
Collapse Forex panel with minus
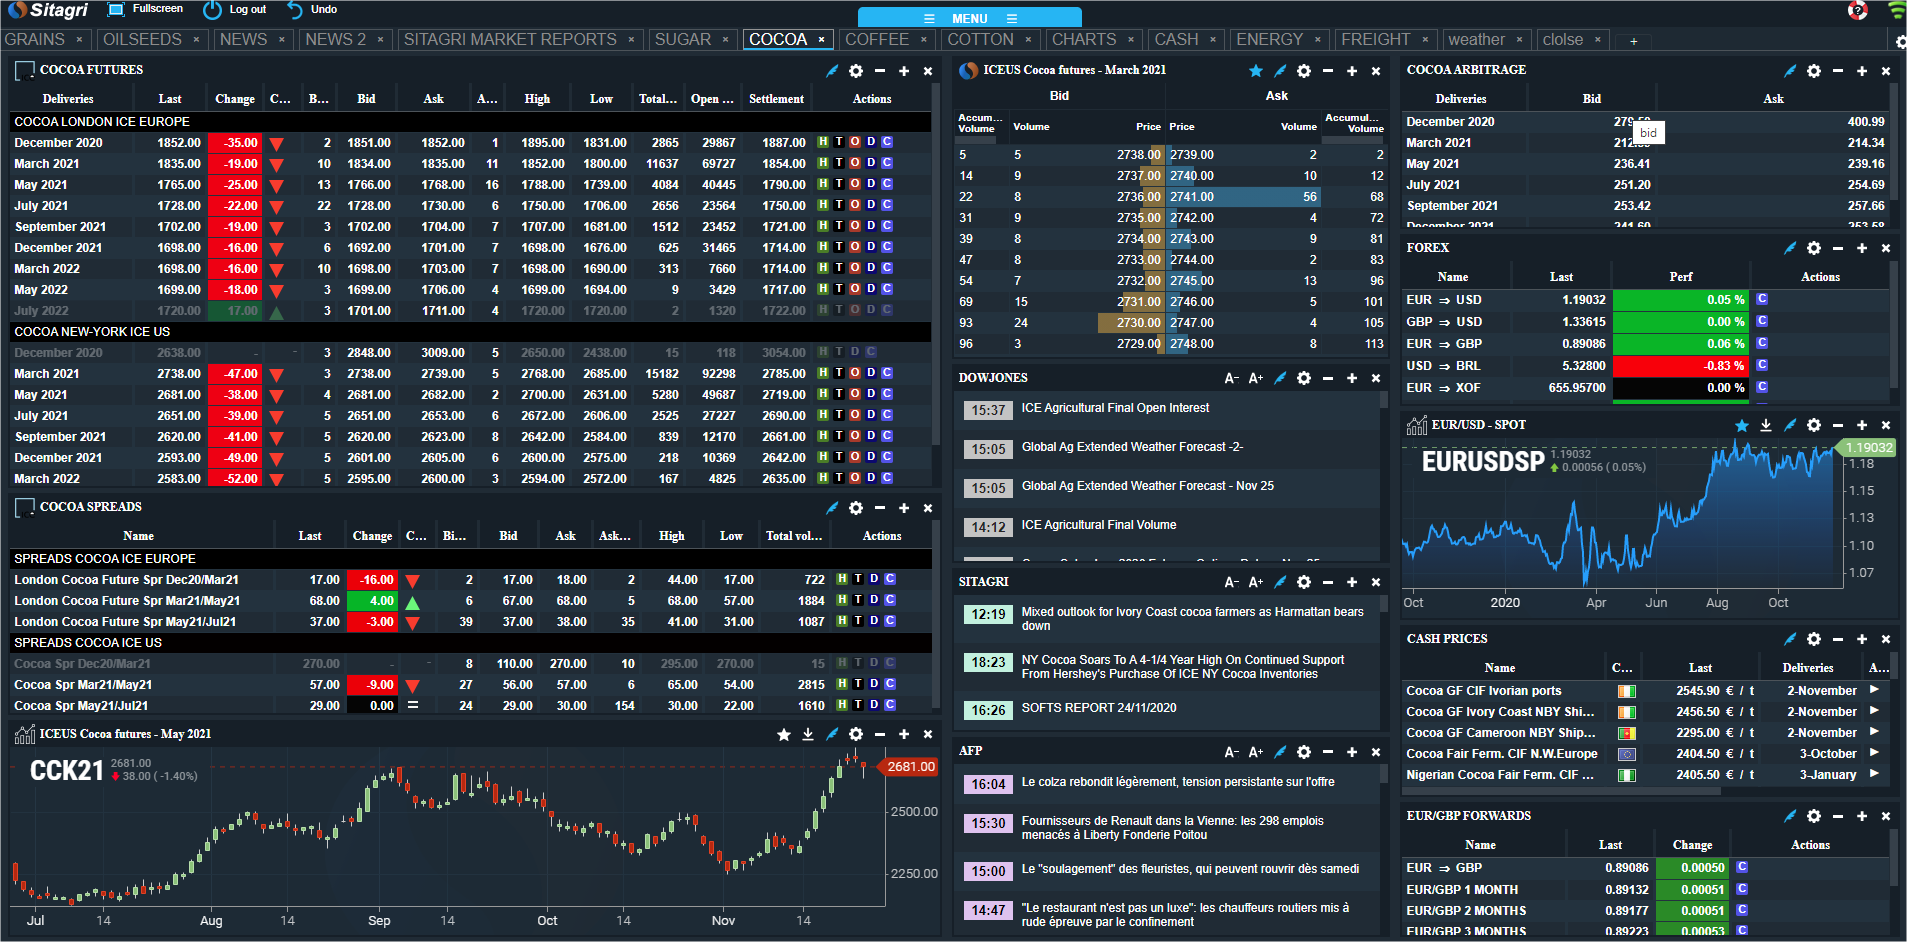1838,248
